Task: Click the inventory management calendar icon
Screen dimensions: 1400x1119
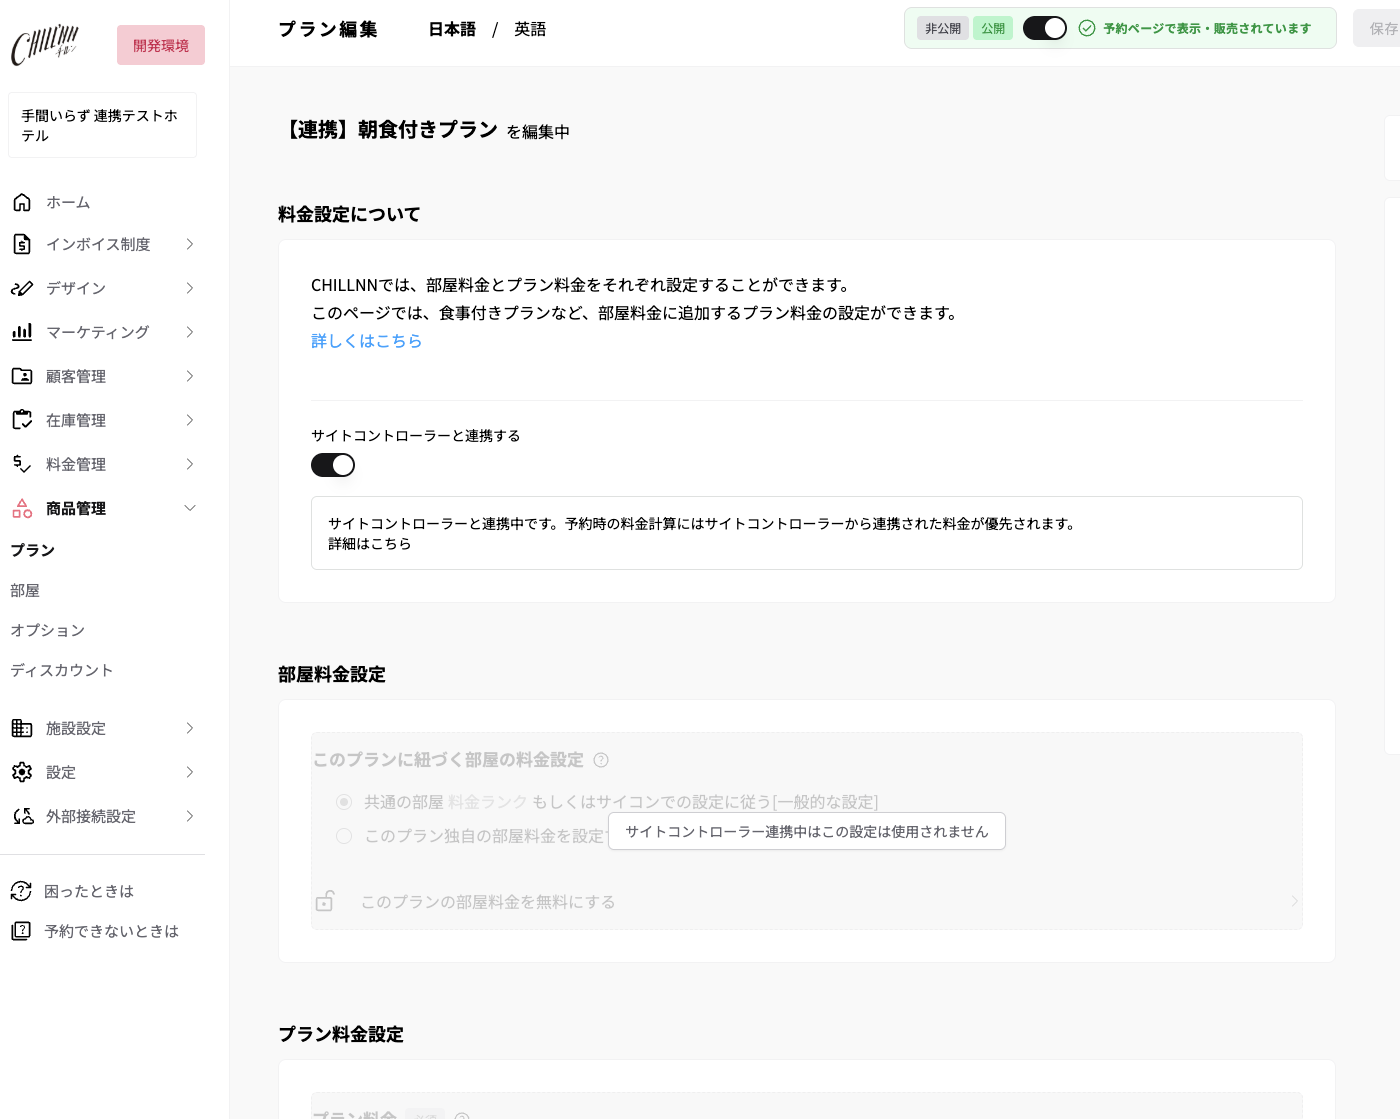Action: [22, 420]
